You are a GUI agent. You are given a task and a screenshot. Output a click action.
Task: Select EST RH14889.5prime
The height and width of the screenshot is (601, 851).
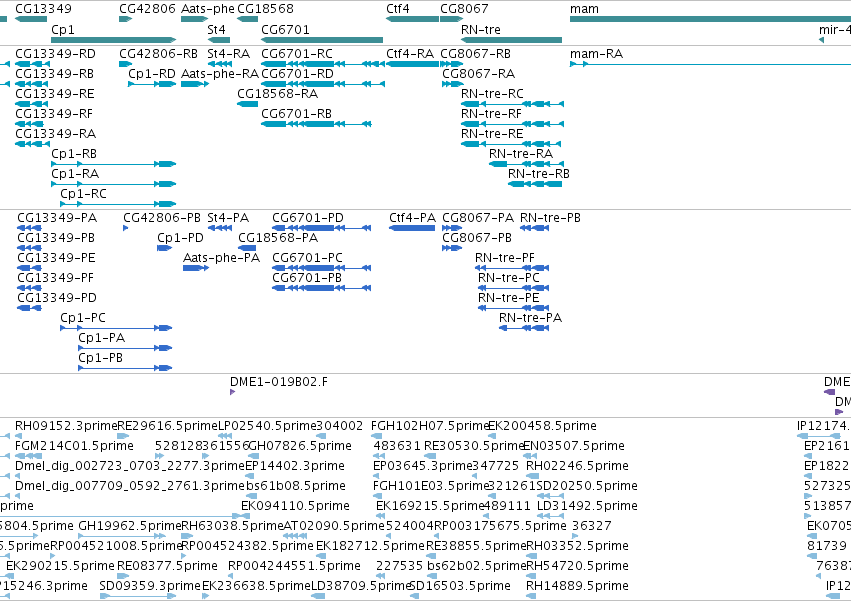(x=577, y=586)
